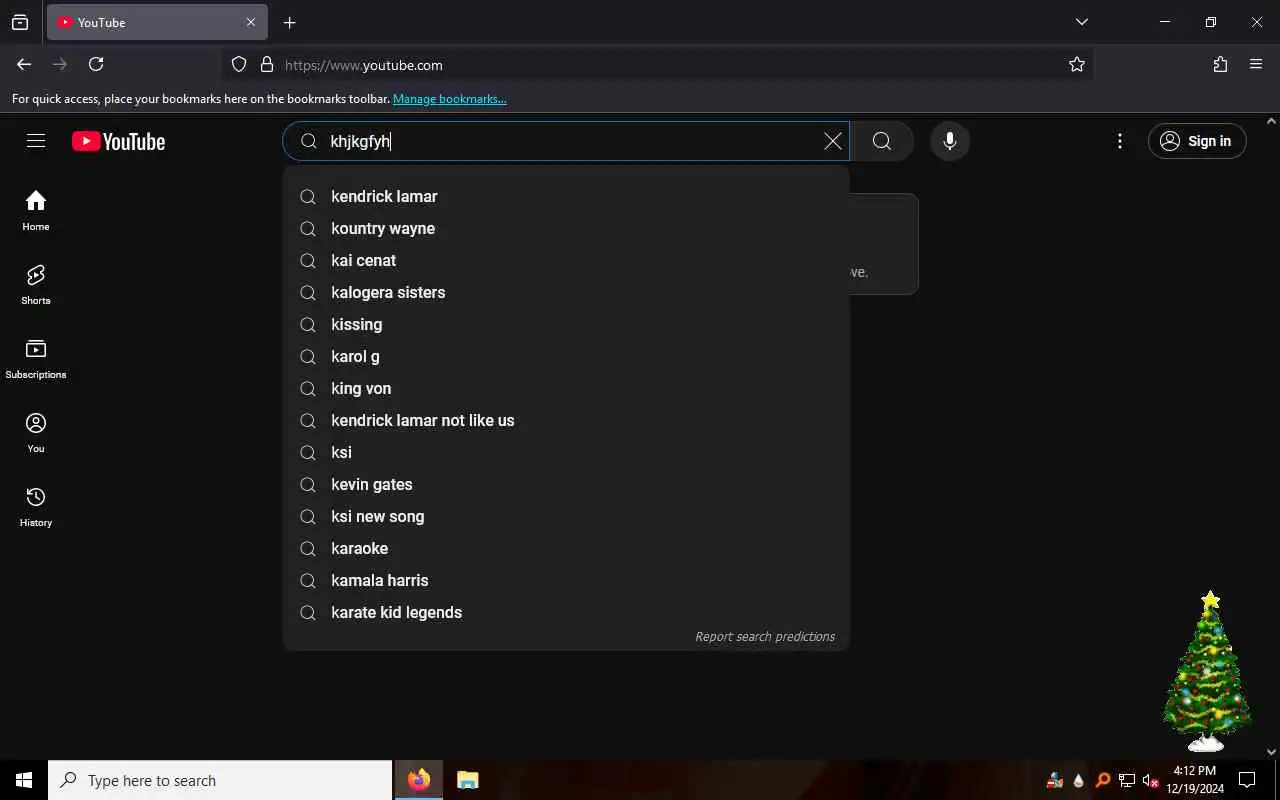Click the page scrollbar down arrow

(1272, 752)
